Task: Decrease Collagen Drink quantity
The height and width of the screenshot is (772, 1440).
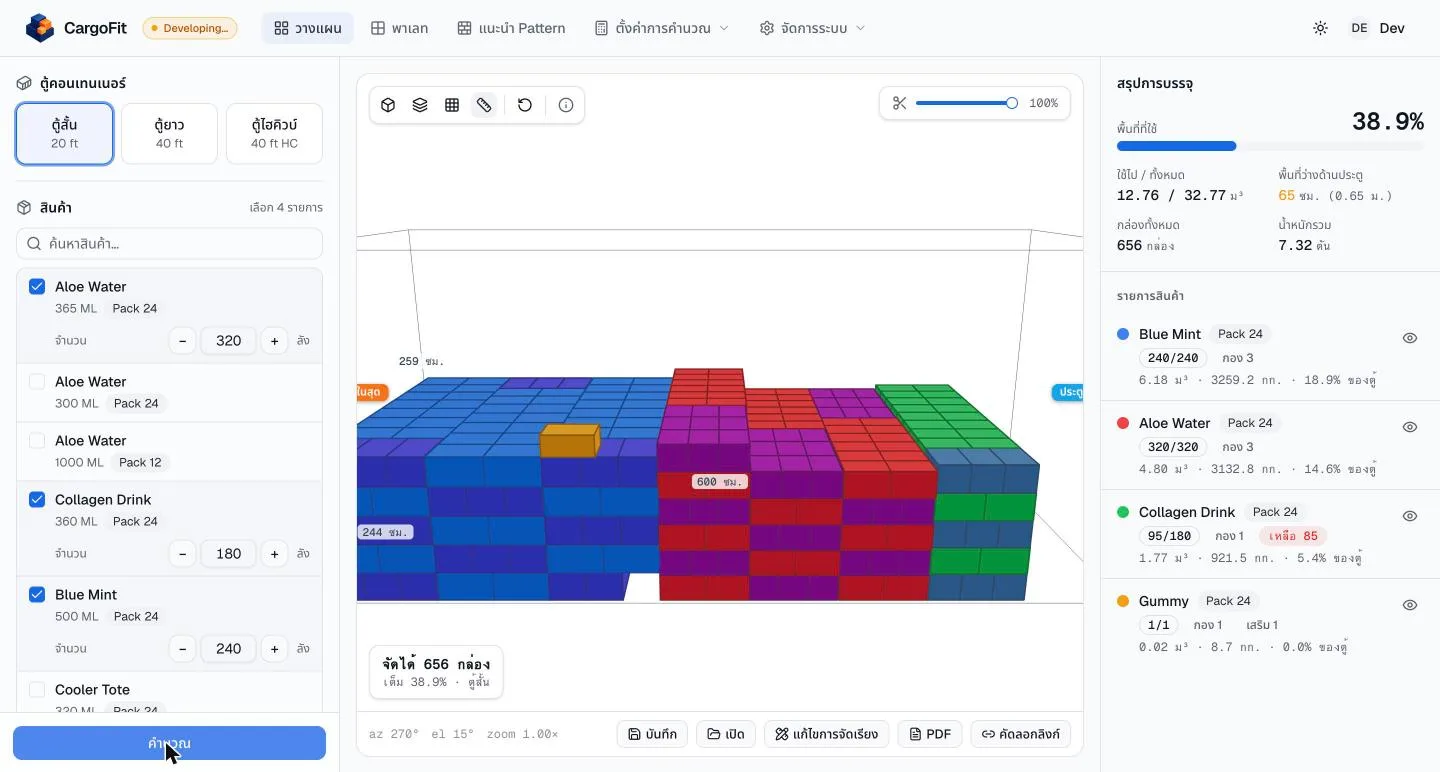Action: [x=182, y=554]
